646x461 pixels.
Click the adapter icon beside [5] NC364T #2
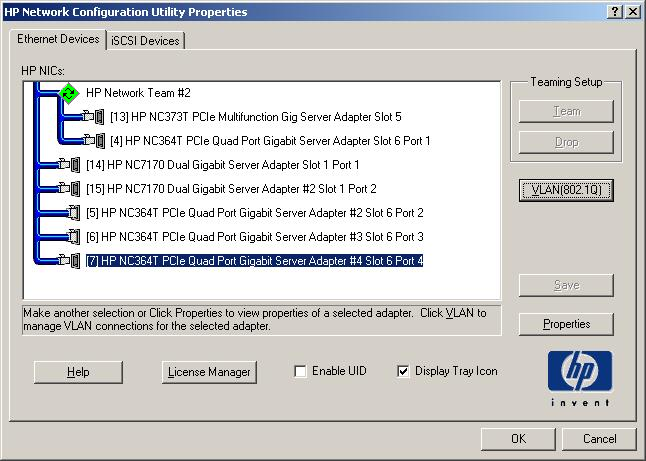[73, 213]
